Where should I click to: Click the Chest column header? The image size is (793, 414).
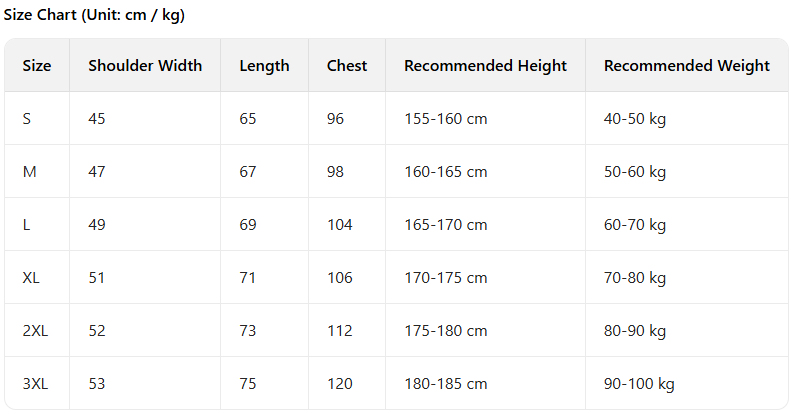(x=347, y=66)
